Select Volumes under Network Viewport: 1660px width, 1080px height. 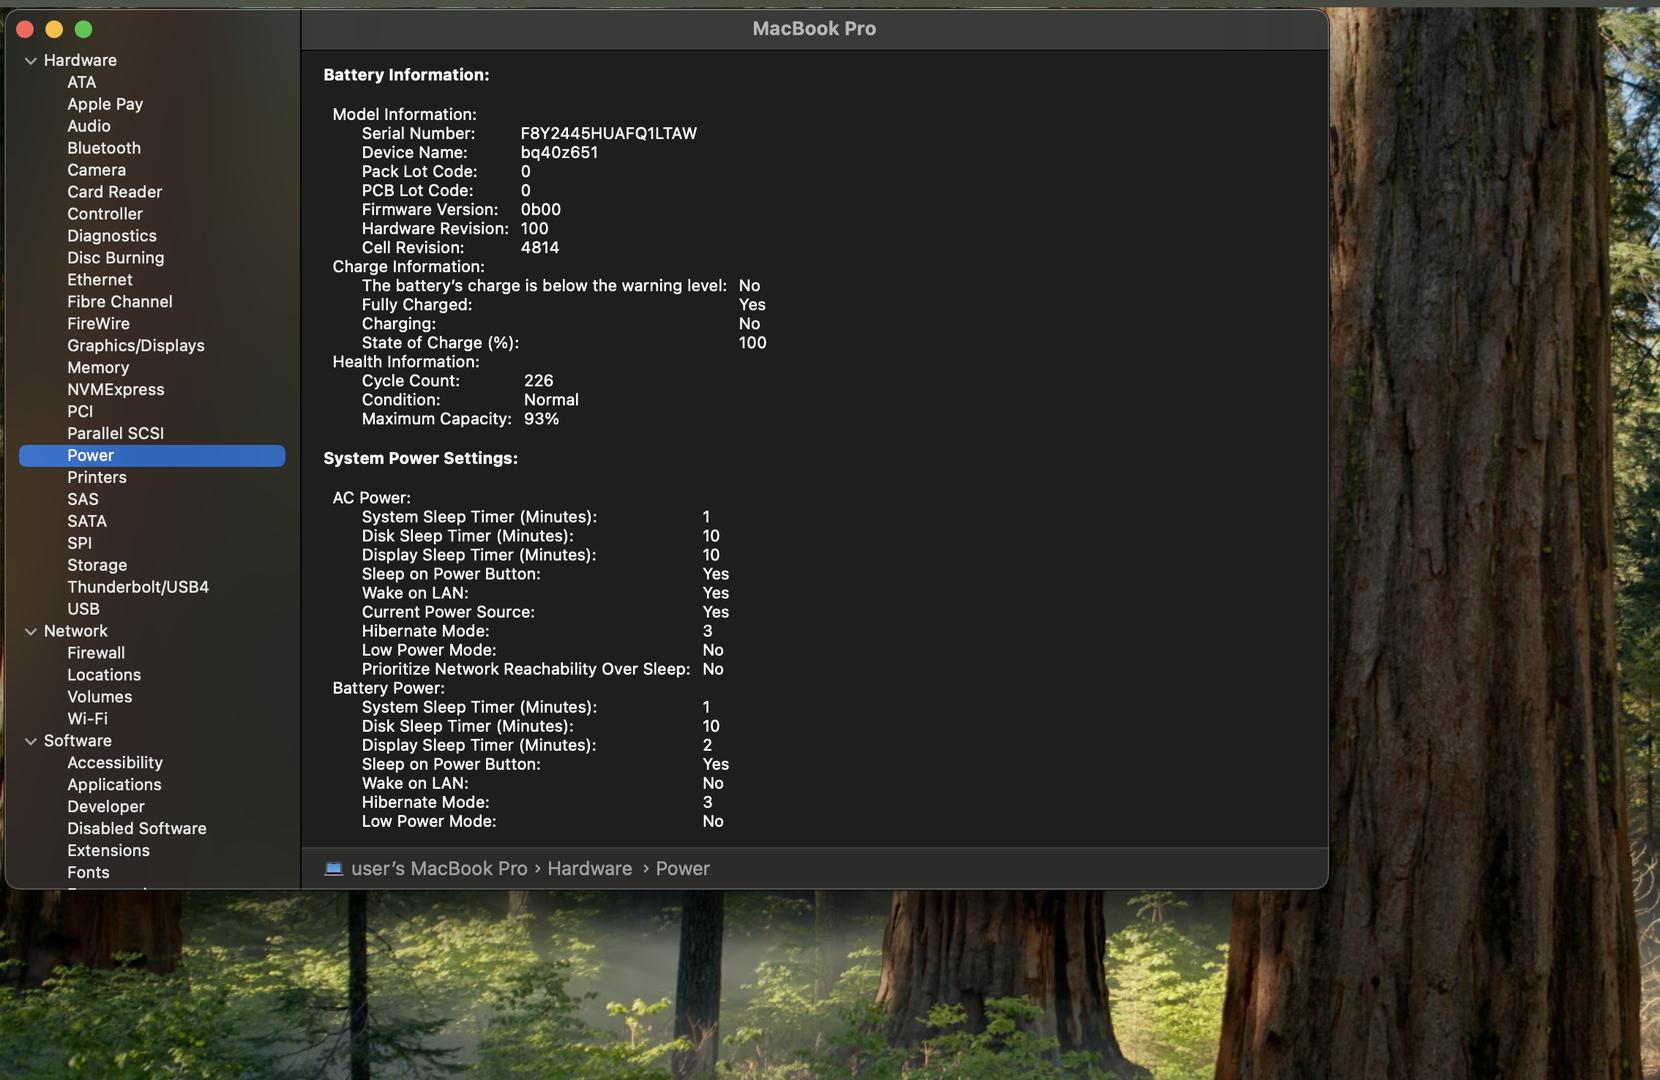coord(100,699)
